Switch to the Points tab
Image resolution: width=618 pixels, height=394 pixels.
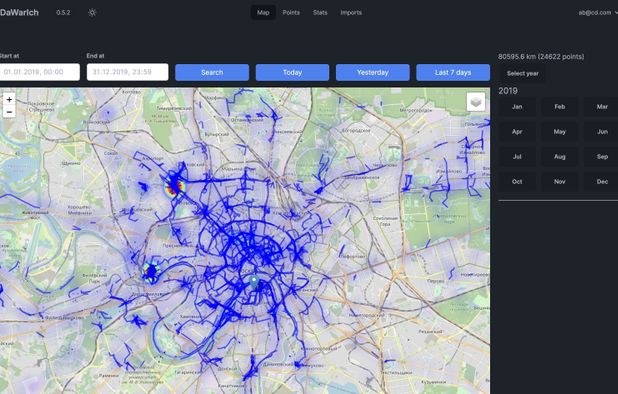(x=291, y=13)
